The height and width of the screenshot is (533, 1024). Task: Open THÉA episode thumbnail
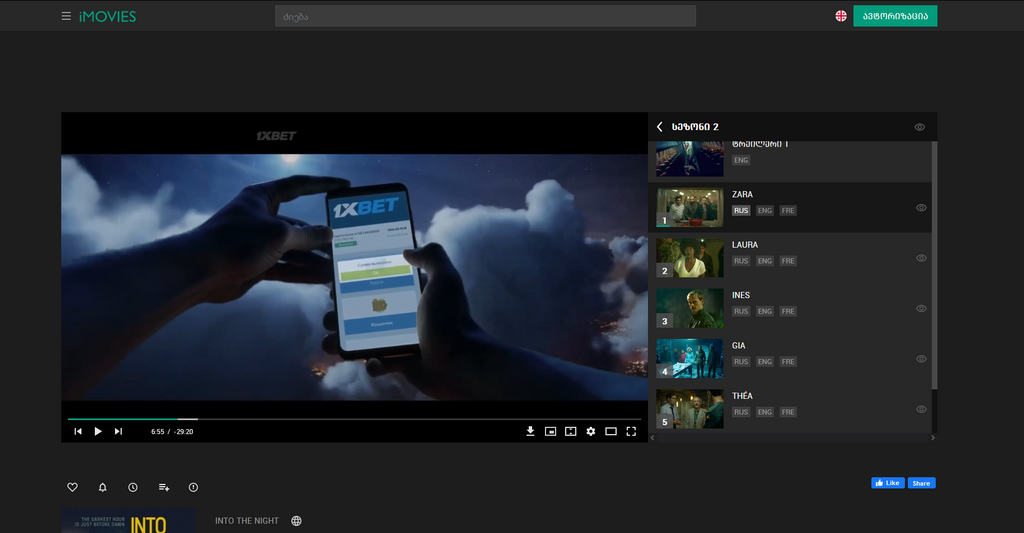[690, 409]
